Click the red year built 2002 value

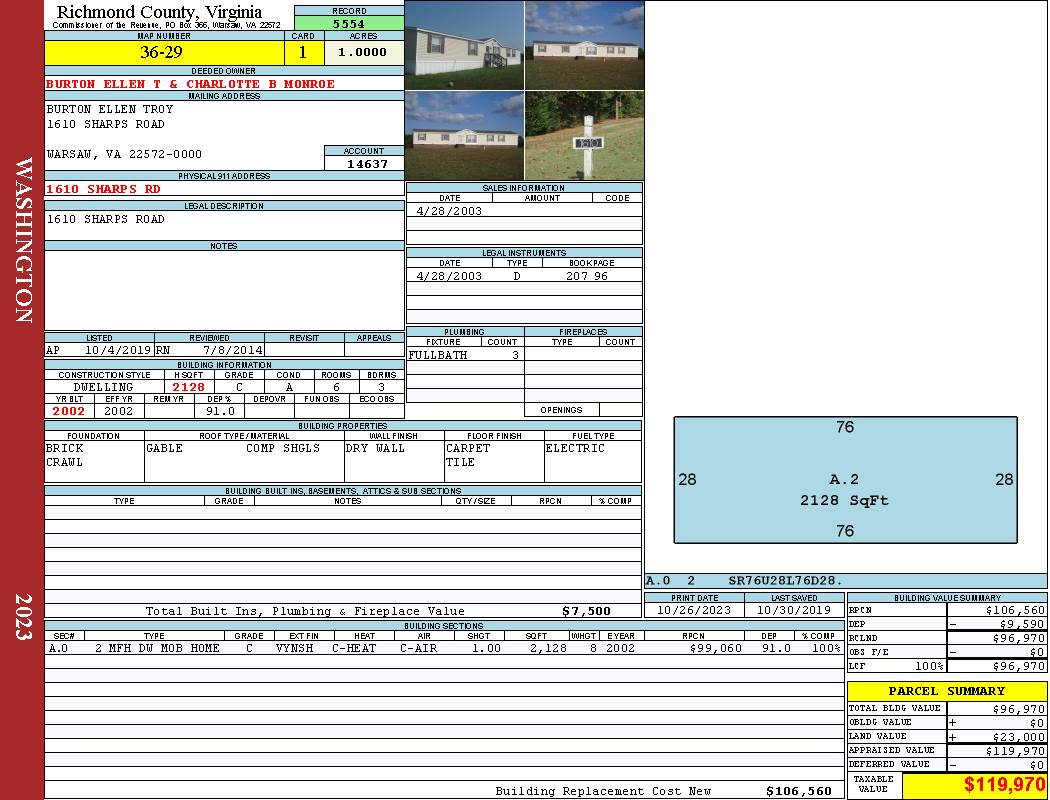pyautogui.click(x=69, y=411)
